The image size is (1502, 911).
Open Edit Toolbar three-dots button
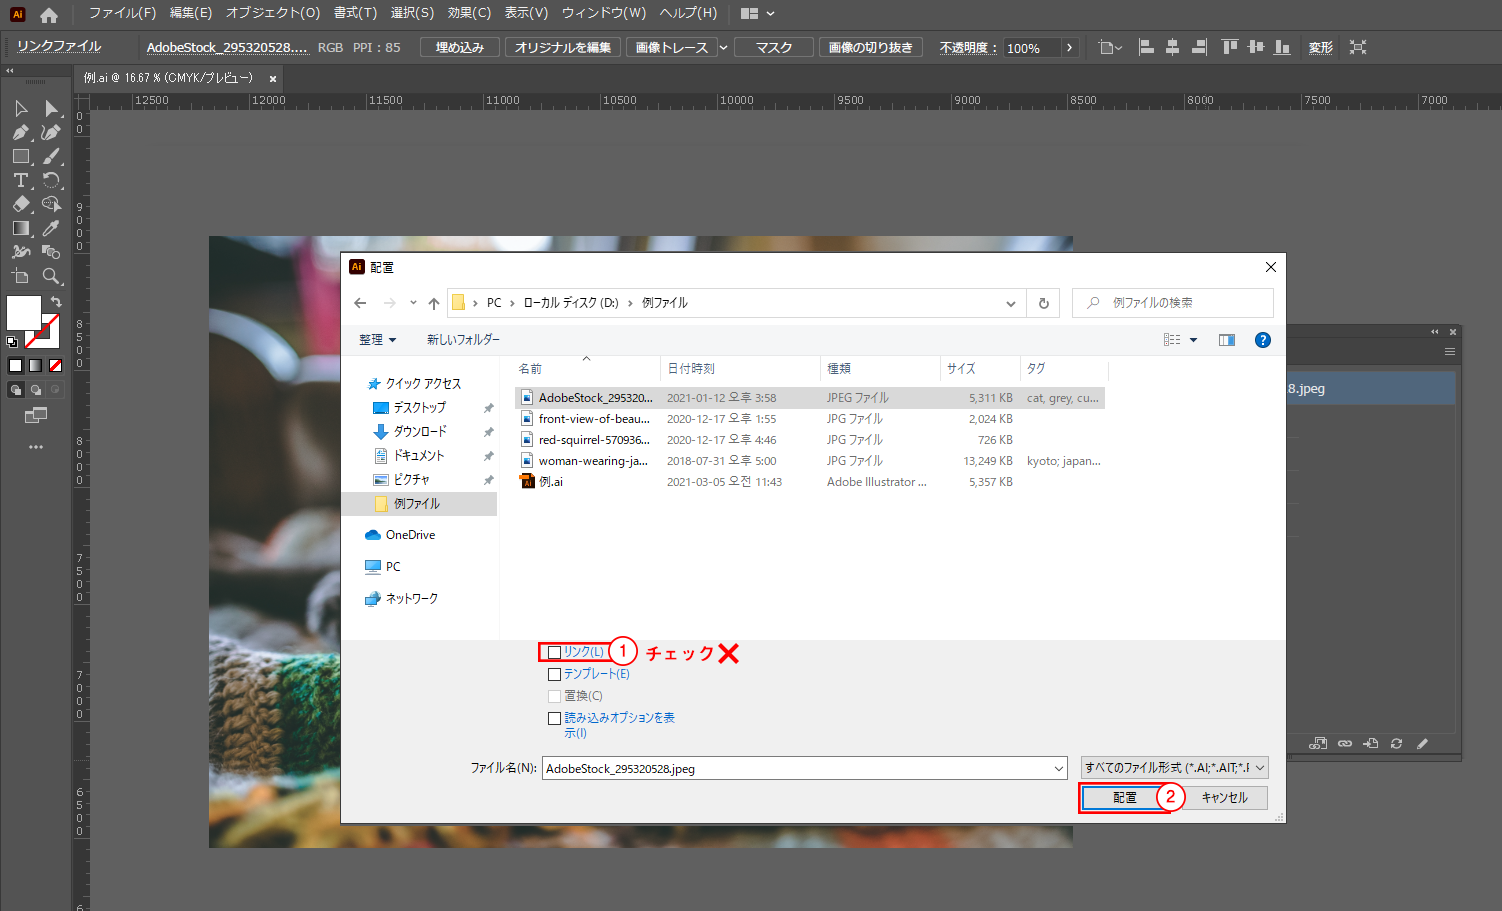point(36,447)
